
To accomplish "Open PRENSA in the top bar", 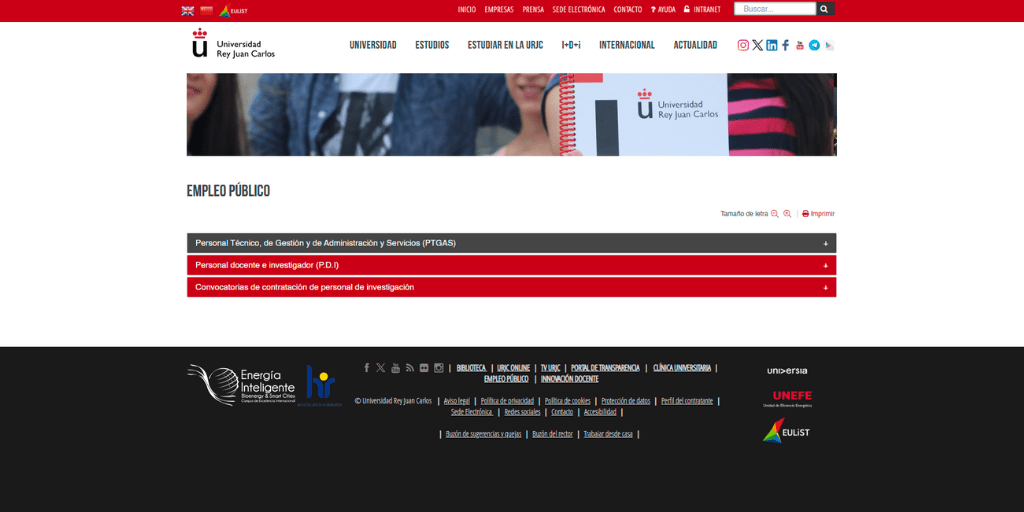I will (533, 10).
